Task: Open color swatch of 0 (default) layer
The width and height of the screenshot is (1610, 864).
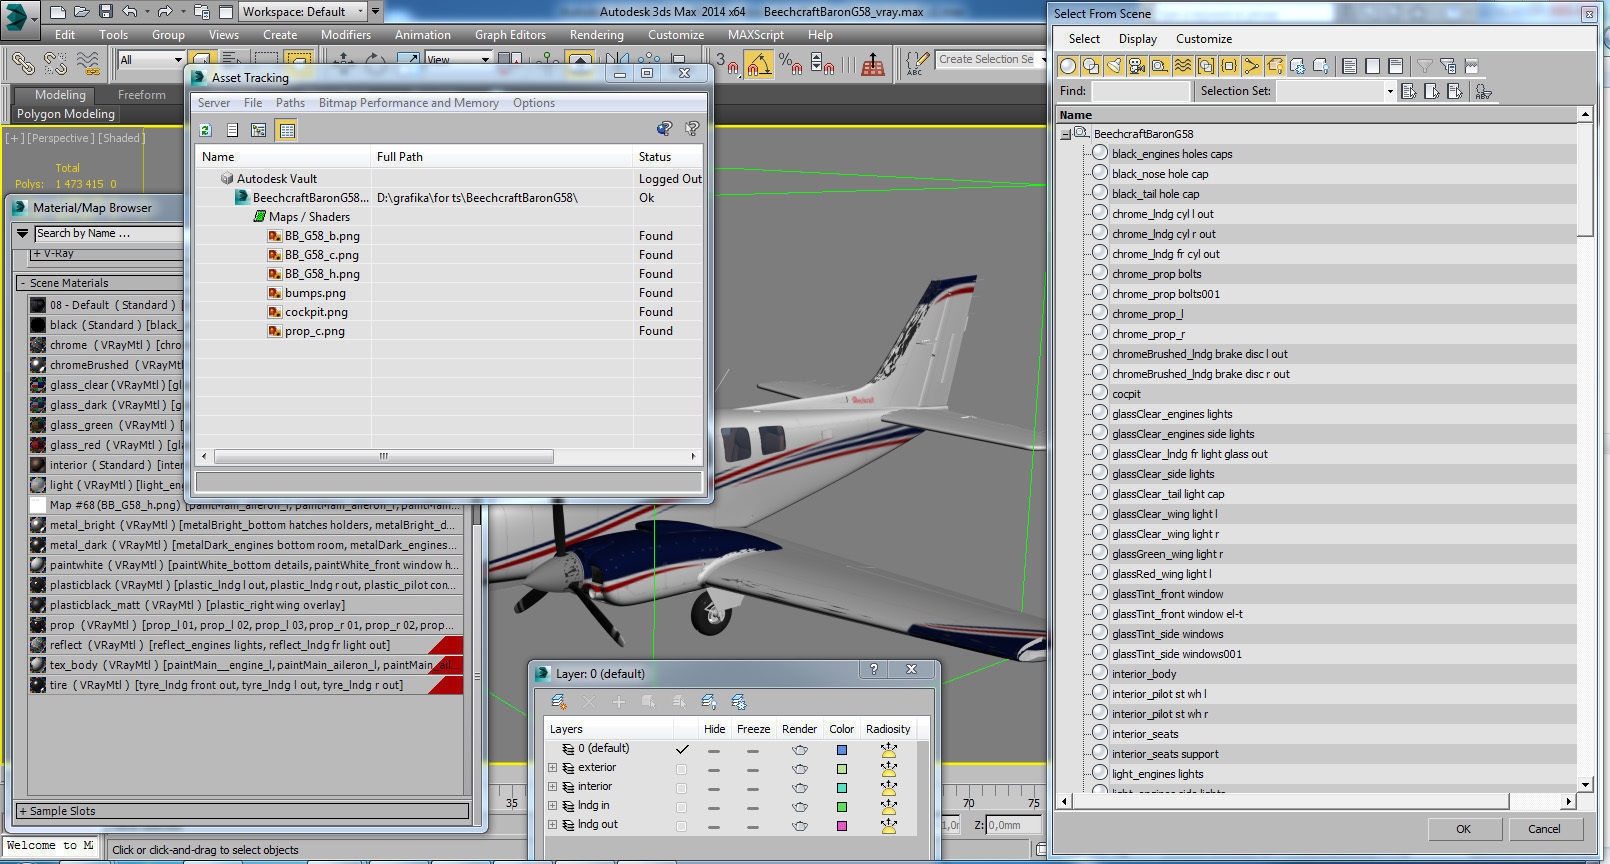Action: 841,750
